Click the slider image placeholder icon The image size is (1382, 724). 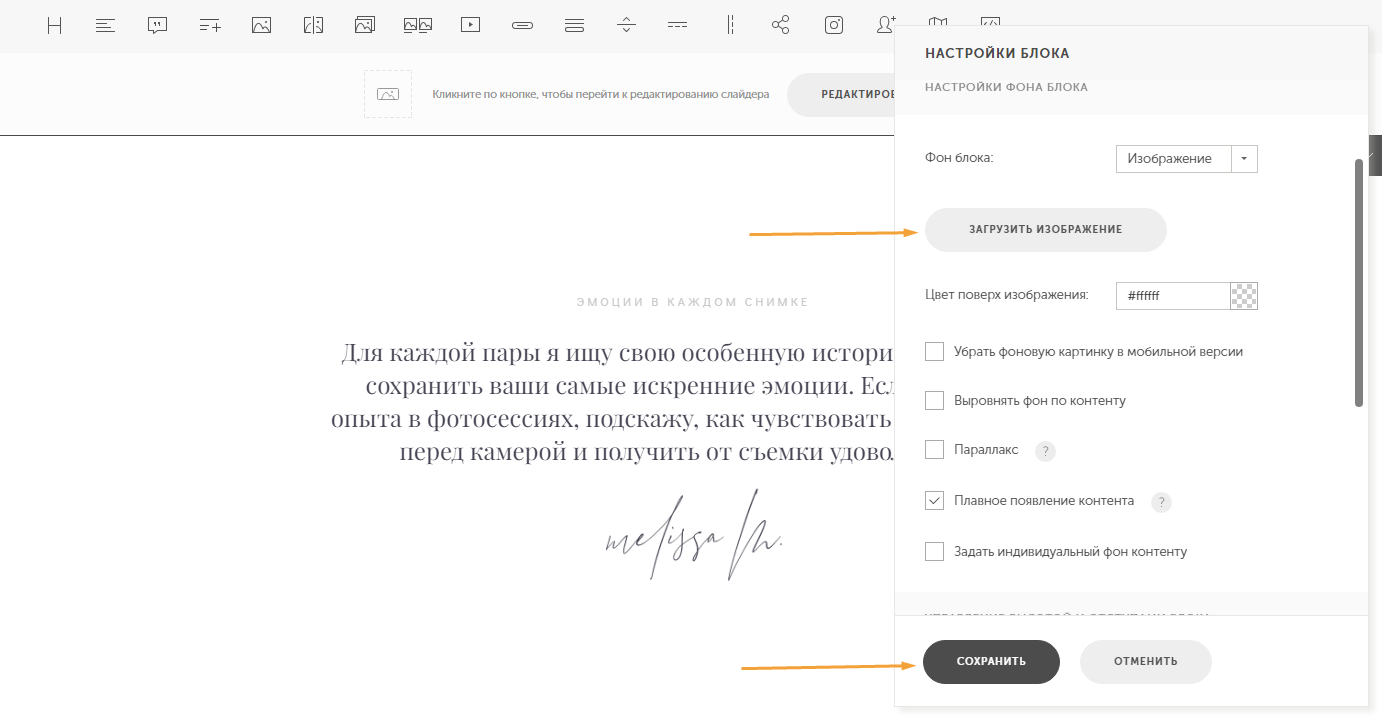(388, 94)
